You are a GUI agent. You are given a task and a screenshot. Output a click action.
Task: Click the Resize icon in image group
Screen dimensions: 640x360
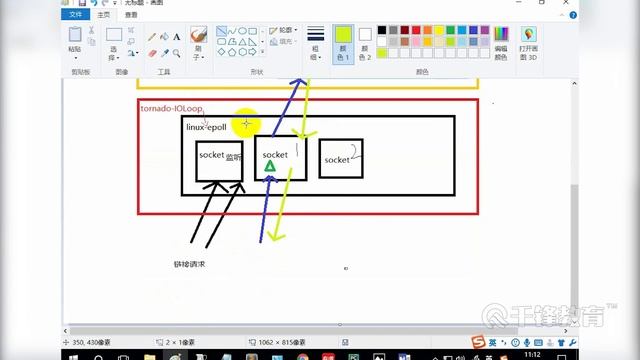[x=131, y=42]
